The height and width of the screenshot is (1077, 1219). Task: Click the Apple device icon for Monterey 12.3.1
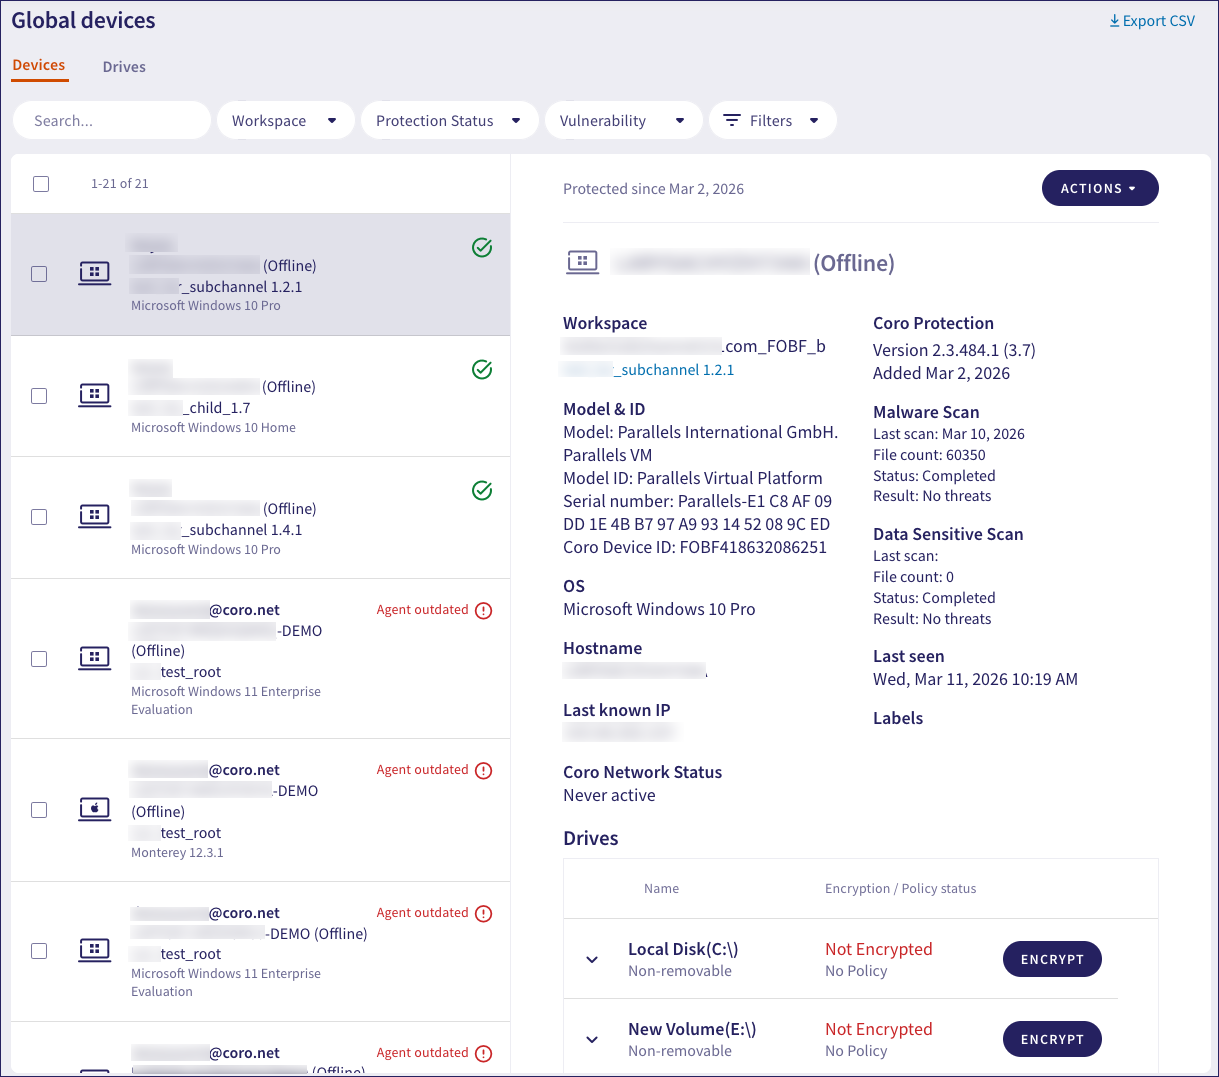pos(95,809)
